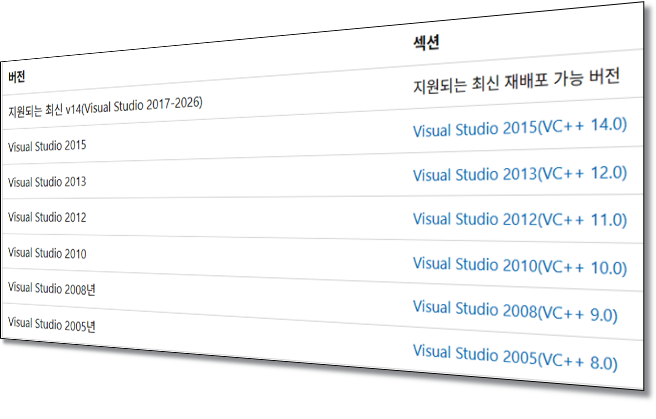
Task: Select the 지원되는 최신 재배포 가능 버전 text
Action: tap(516, 81)
